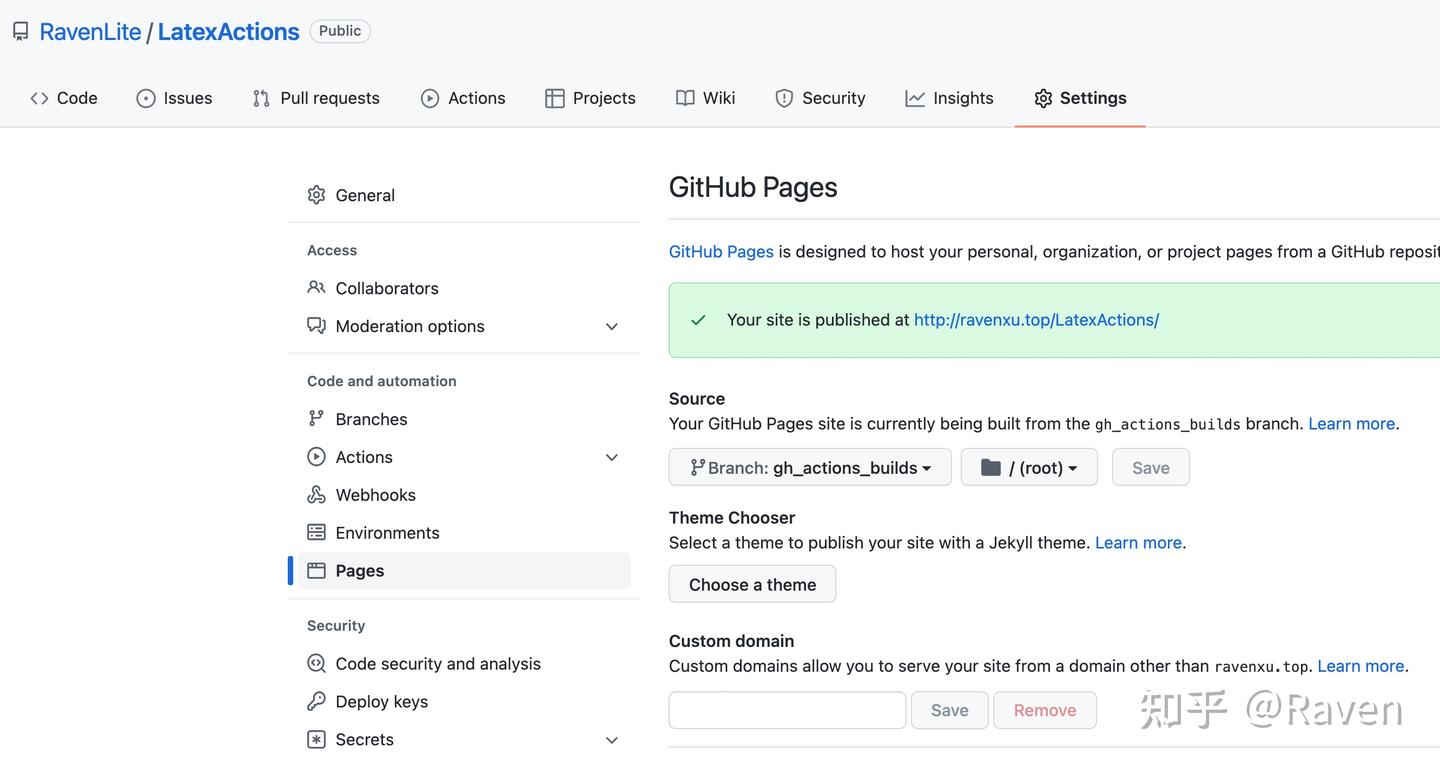
Task: Click the Remove custom domain button
Action: coord(1044,710)
